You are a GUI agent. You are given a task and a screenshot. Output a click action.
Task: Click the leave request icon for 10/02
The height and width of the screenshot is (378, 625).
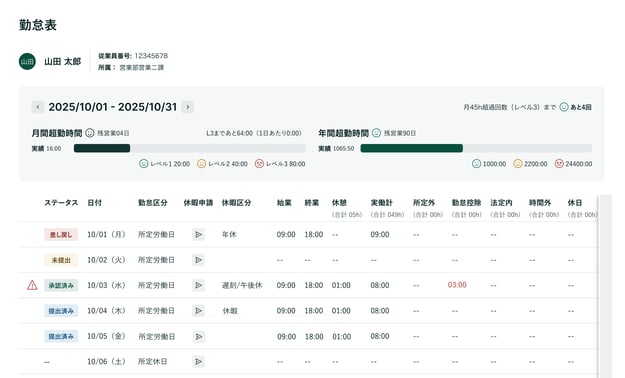pyautogui.click(x=198, y=260)
